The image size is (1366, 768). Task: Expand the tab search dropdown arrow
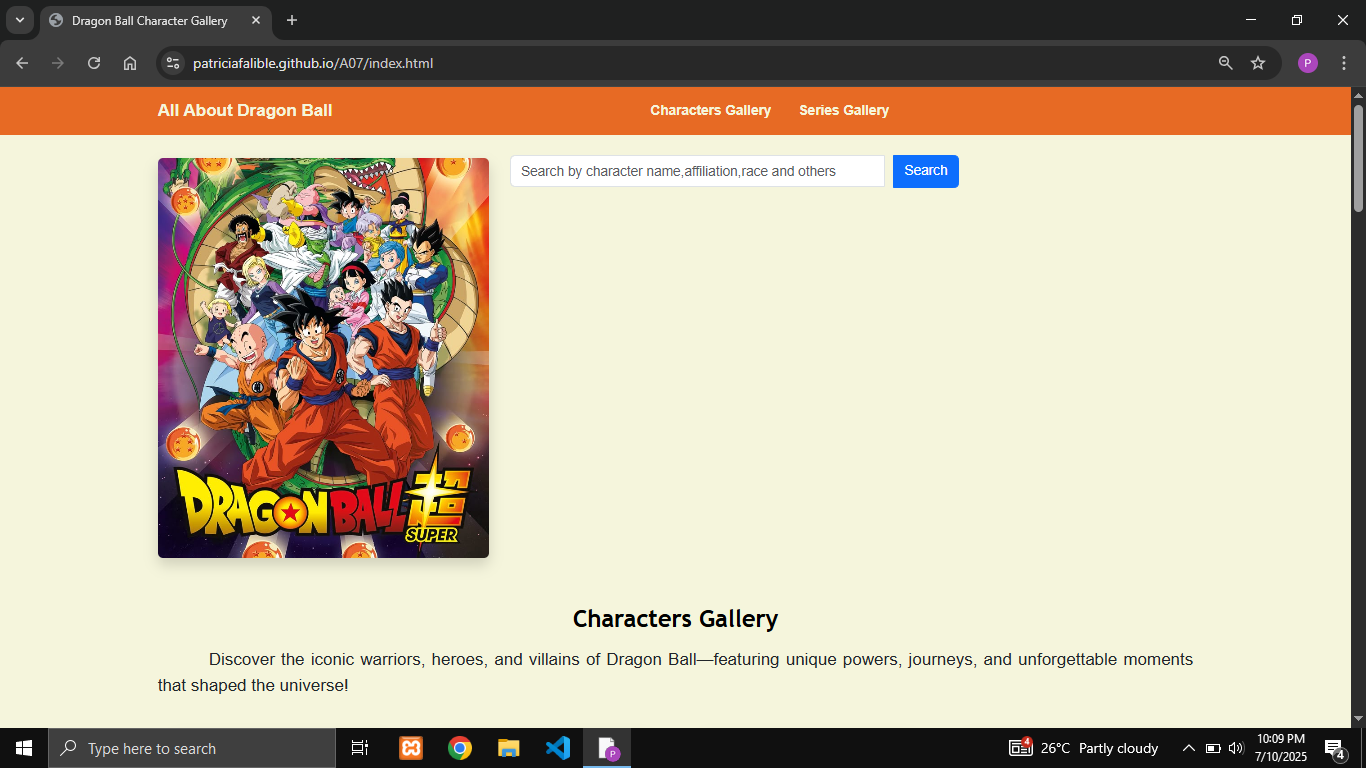click(x=19, y=20)
